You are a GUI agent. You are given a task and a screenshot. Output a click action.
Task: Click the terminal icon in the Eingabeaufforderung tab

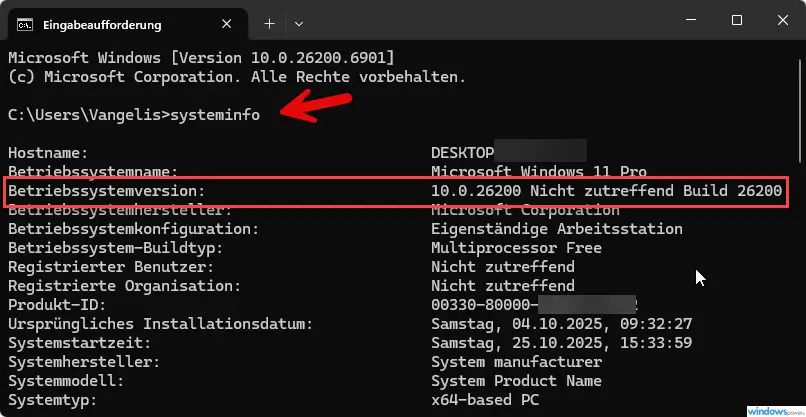tap(27, 22)
